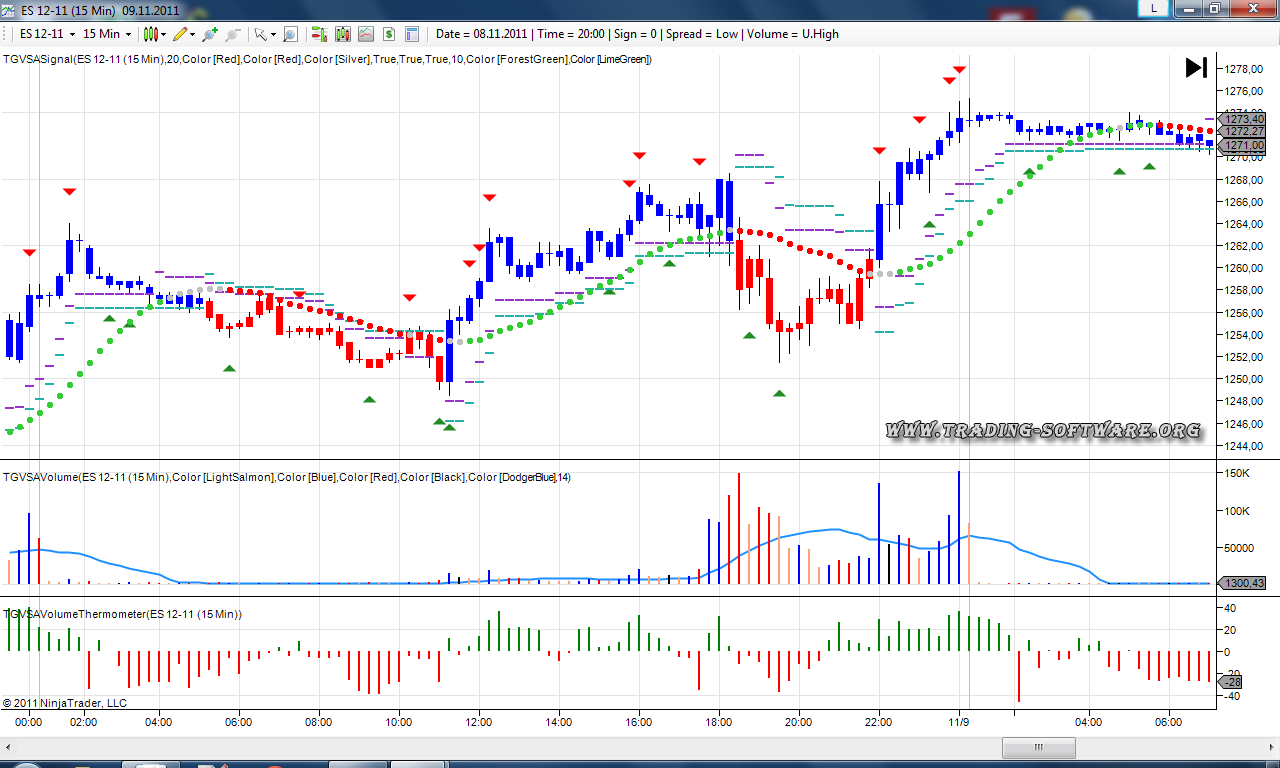Open the Indicators icon in toolbar

pyautogui.click(x=366, y=34)
